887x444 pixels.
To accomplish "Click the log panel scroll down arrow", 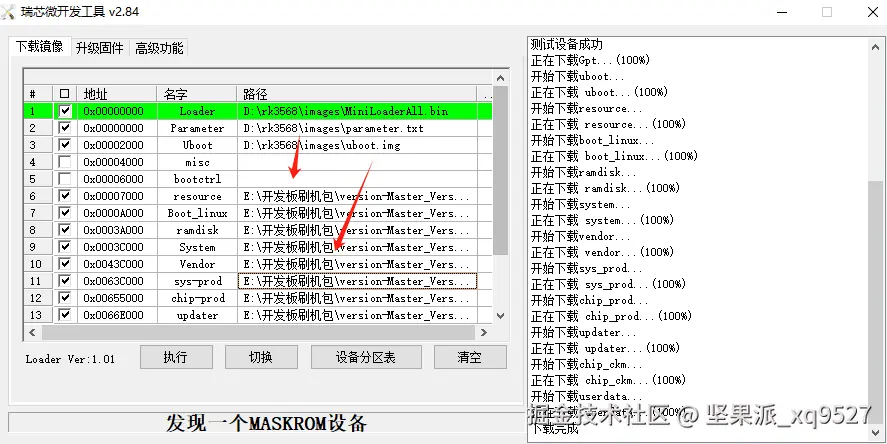I will click(x=875, y=432).
